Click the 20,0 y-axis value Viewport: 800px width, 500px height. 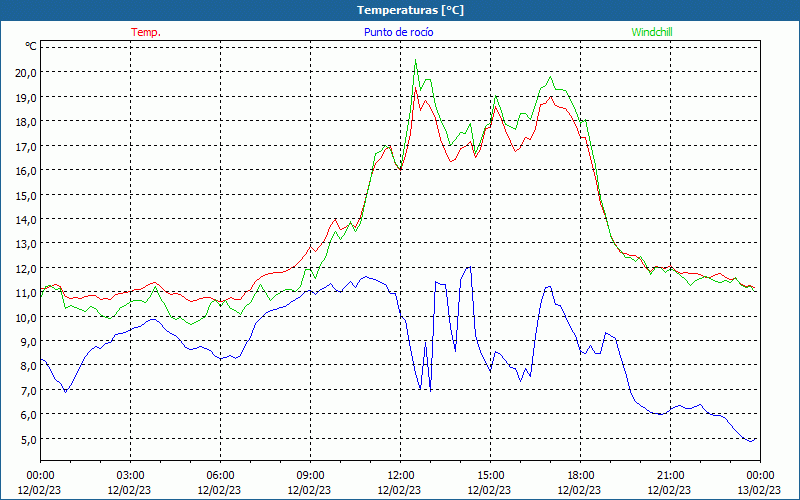tap(26, 72)
